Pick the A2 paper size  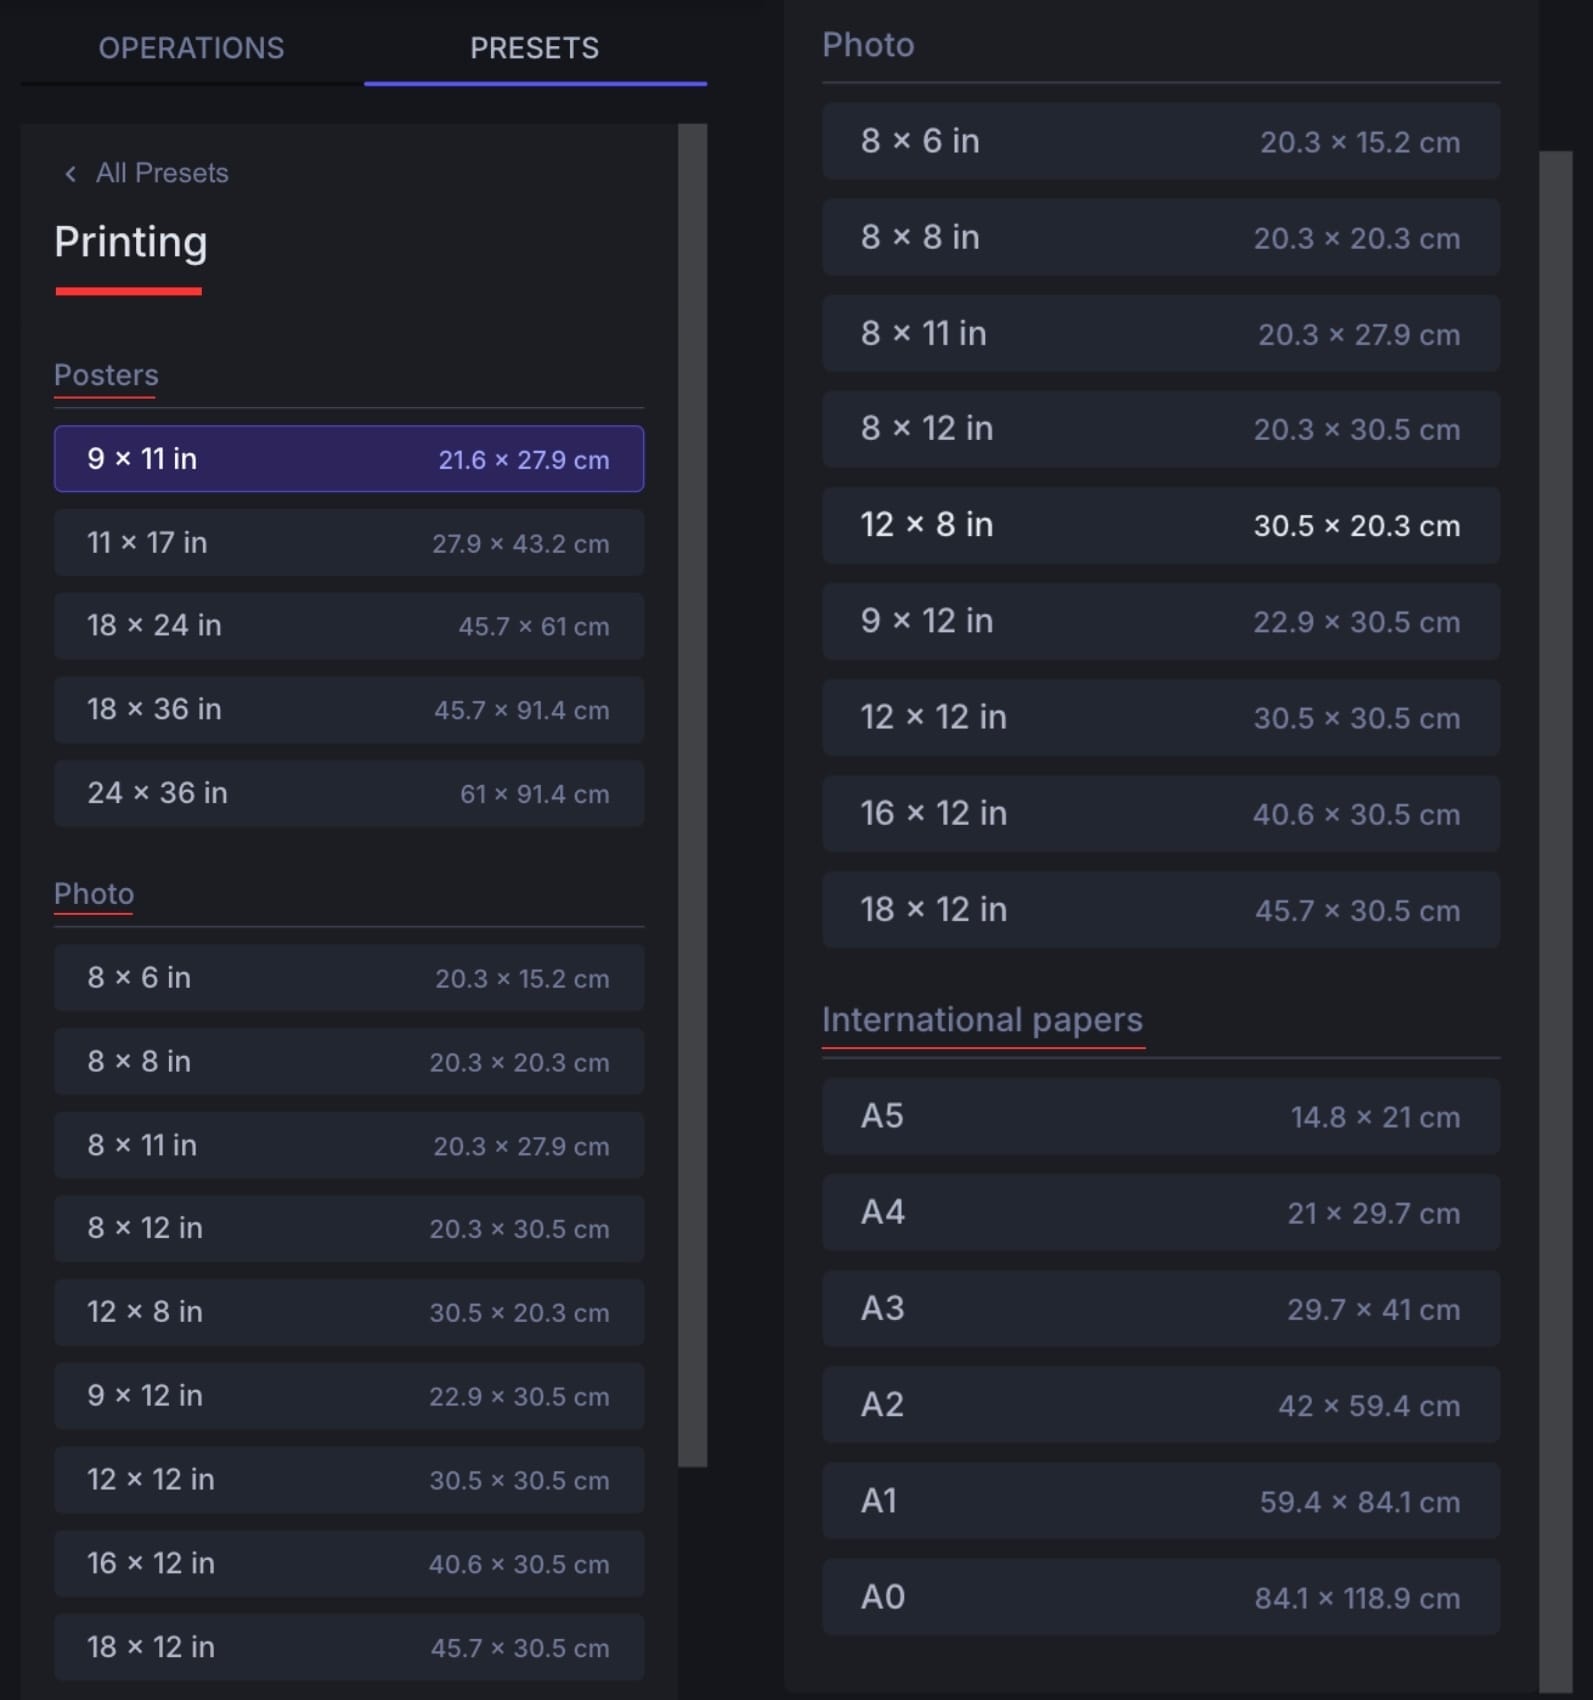[1160, 1405]
